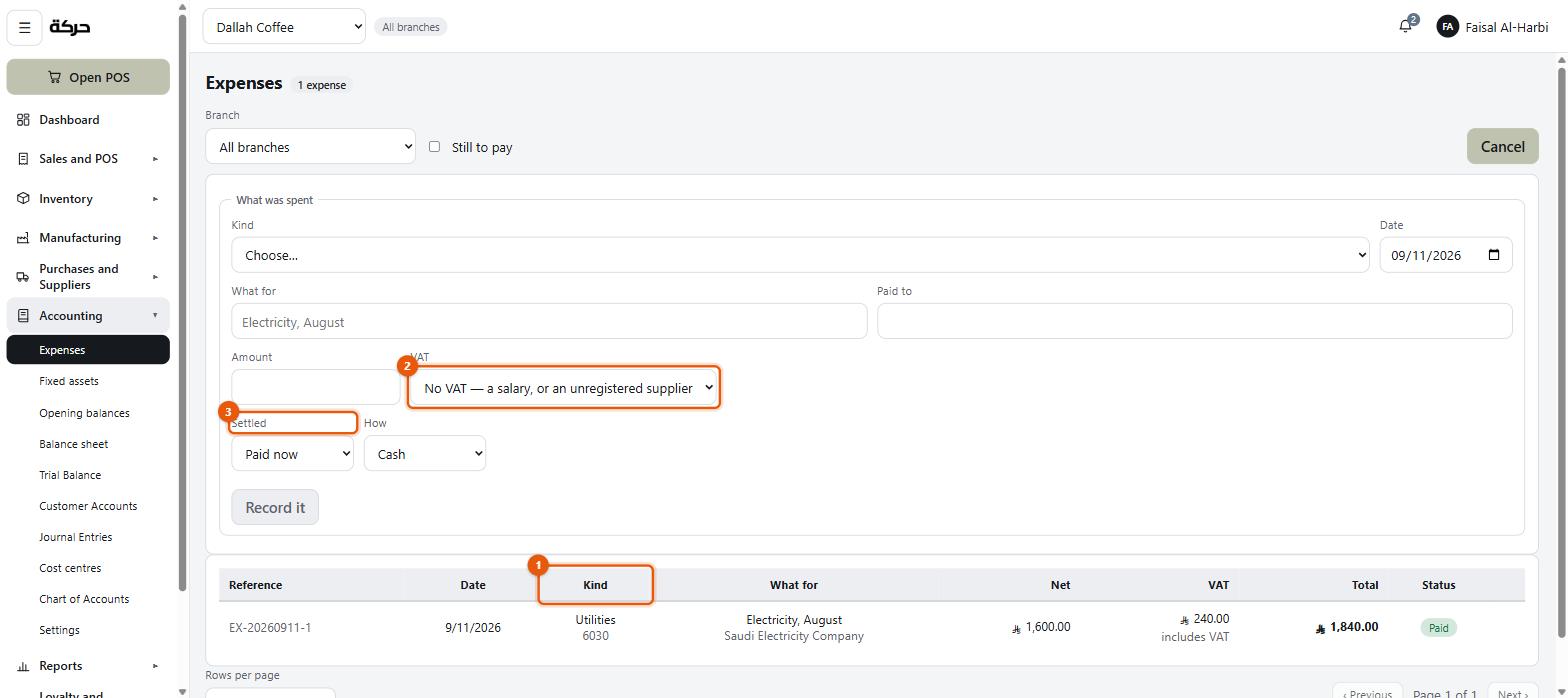Image resolution: width=1568 pixels, height=698 pixels.
Task: Click reference EX-20260911-1
Action: [x=270, y=628]
